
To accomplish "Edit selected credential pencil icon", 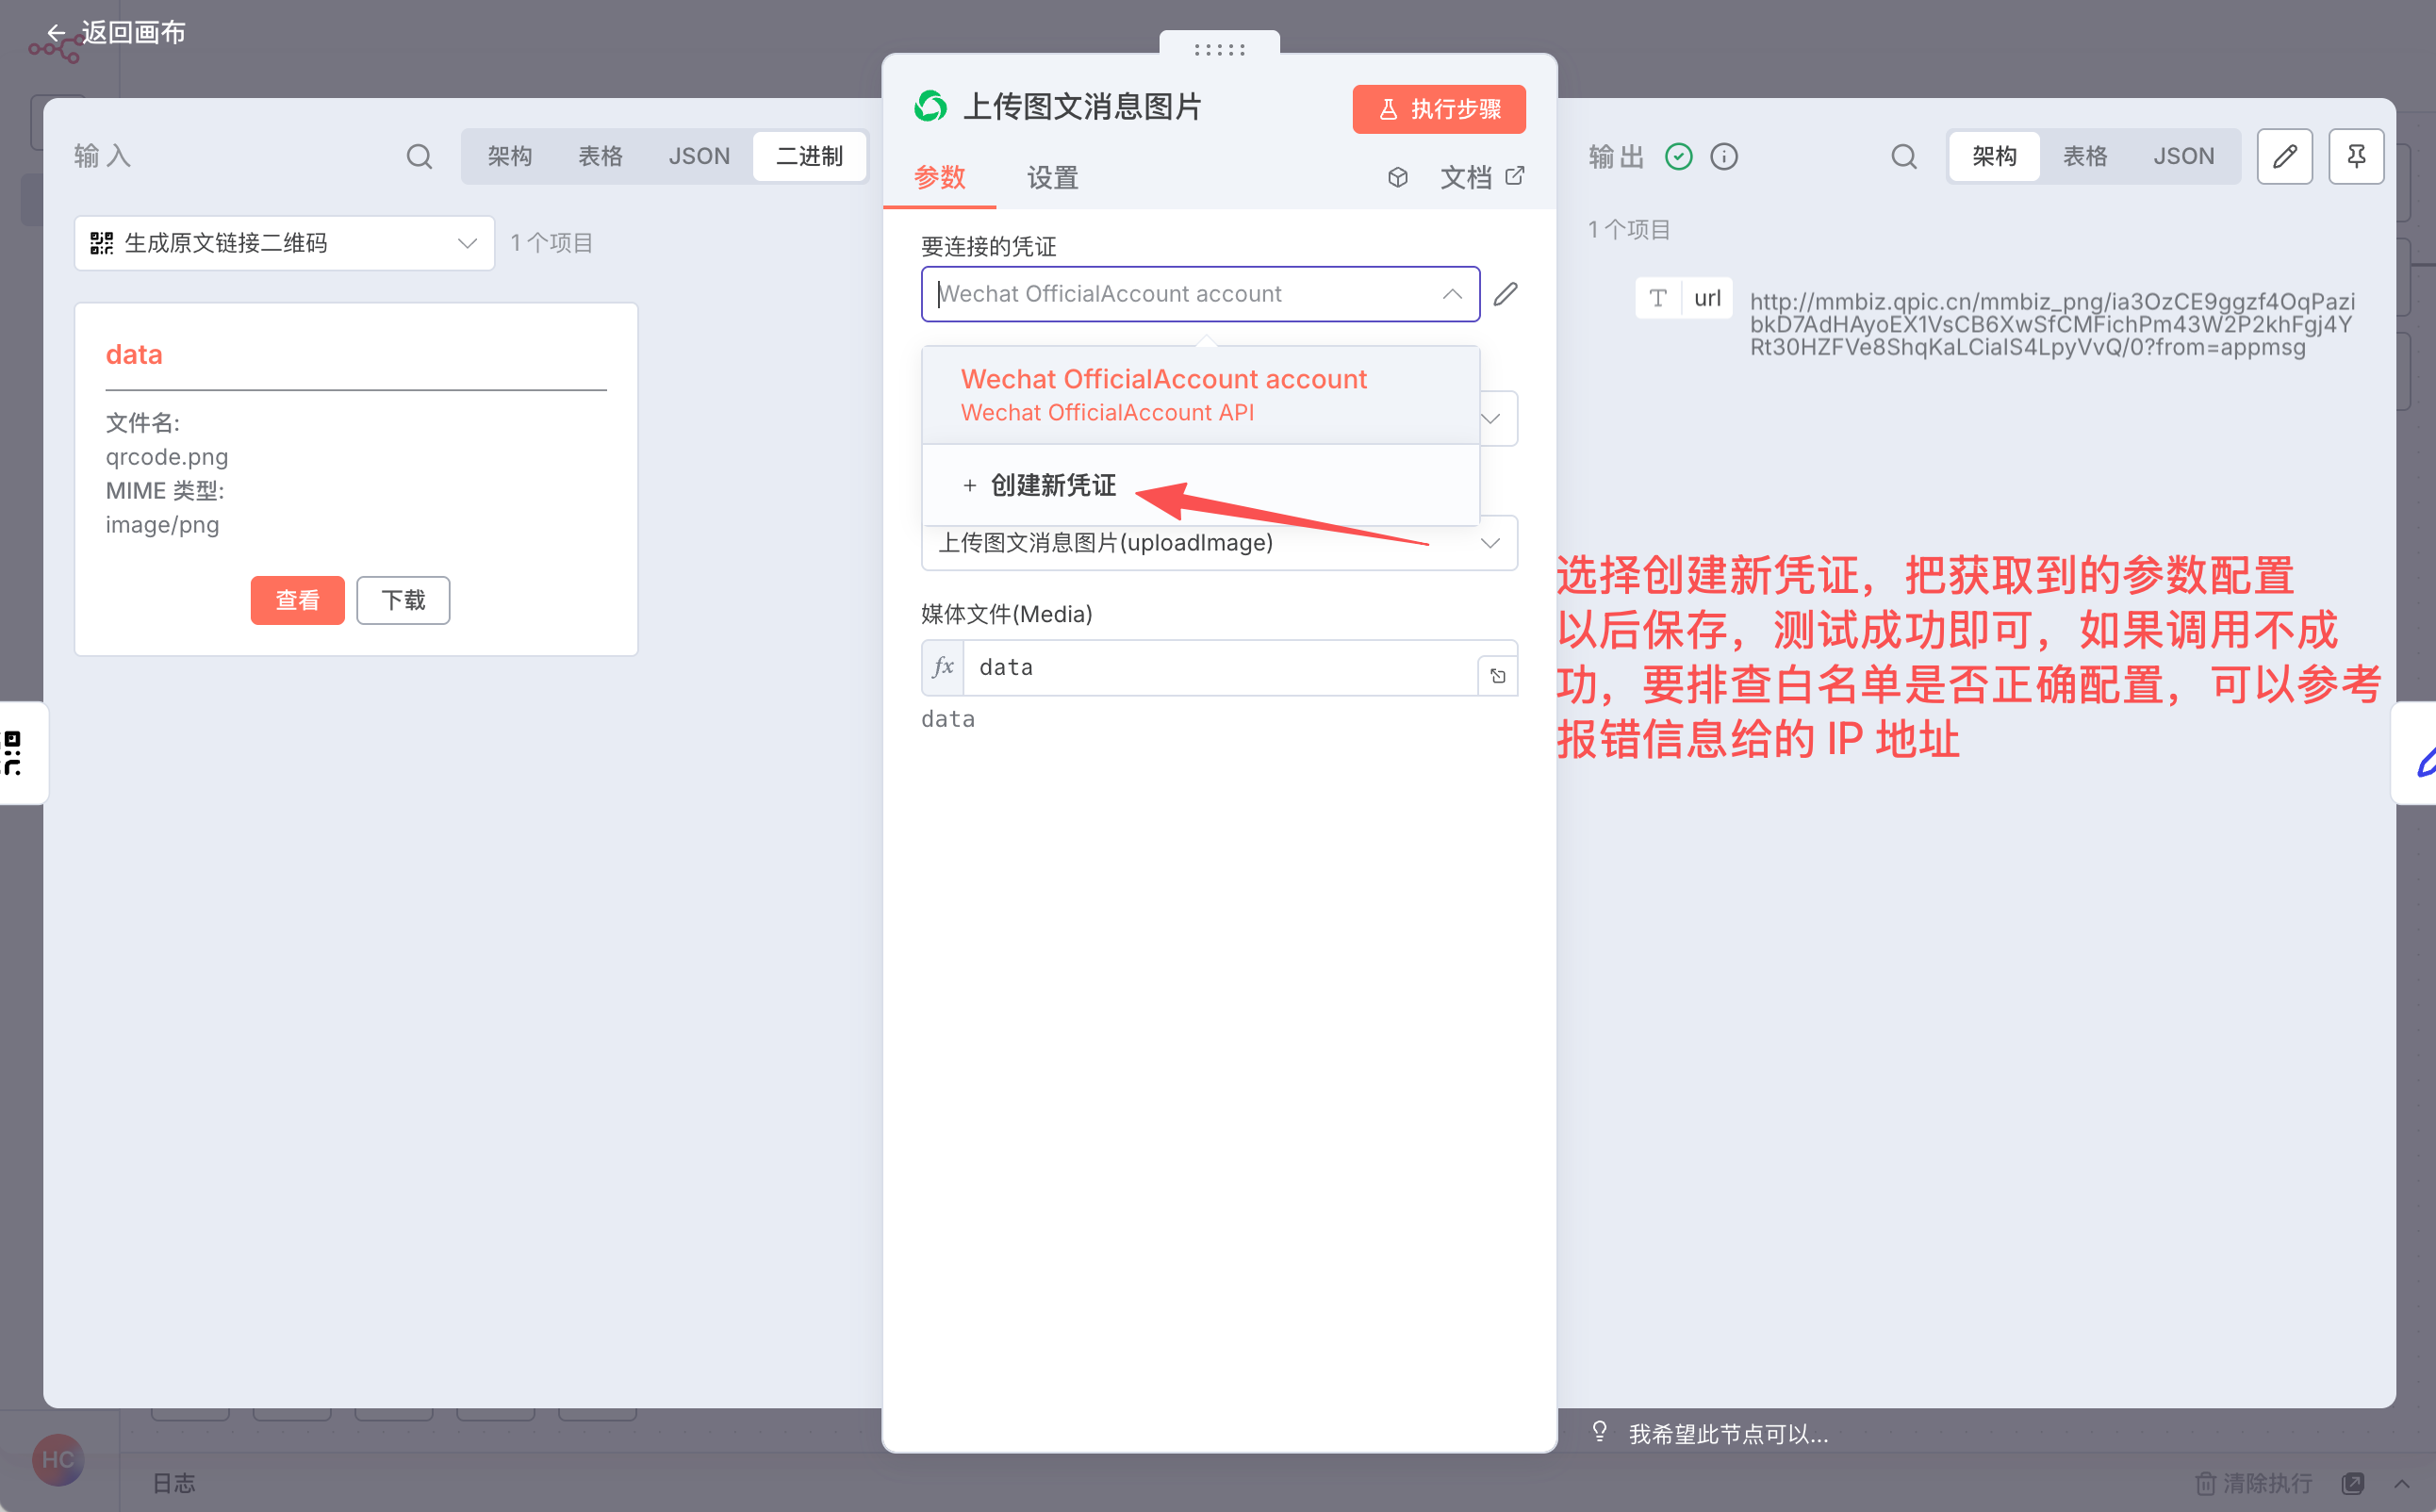I will coord(1505,294).
